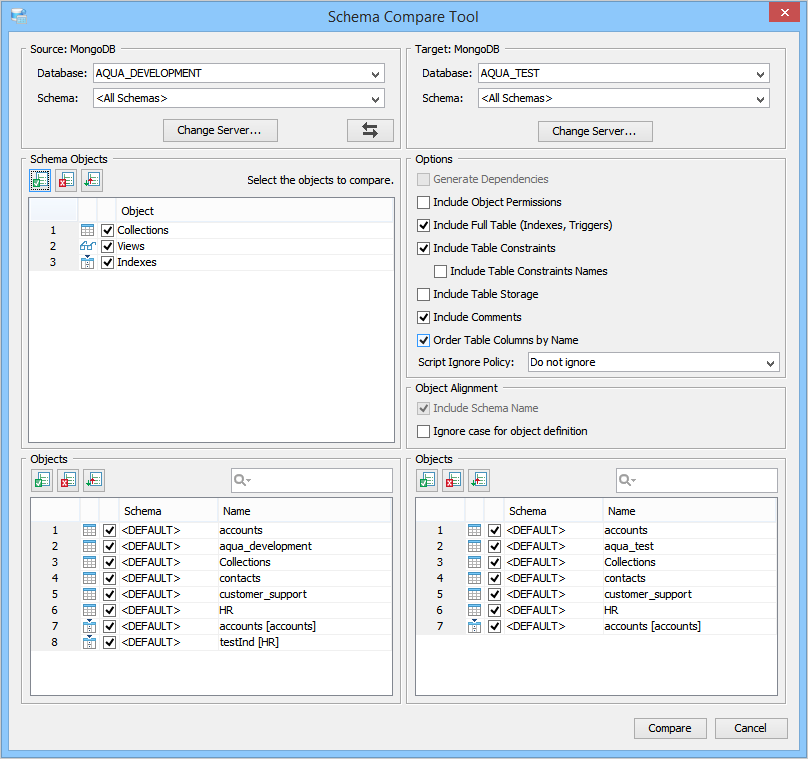This screenshot has height=759, width=808.
Task: Click index icon of target accounts [accounts] row
Action: (475, 626)
